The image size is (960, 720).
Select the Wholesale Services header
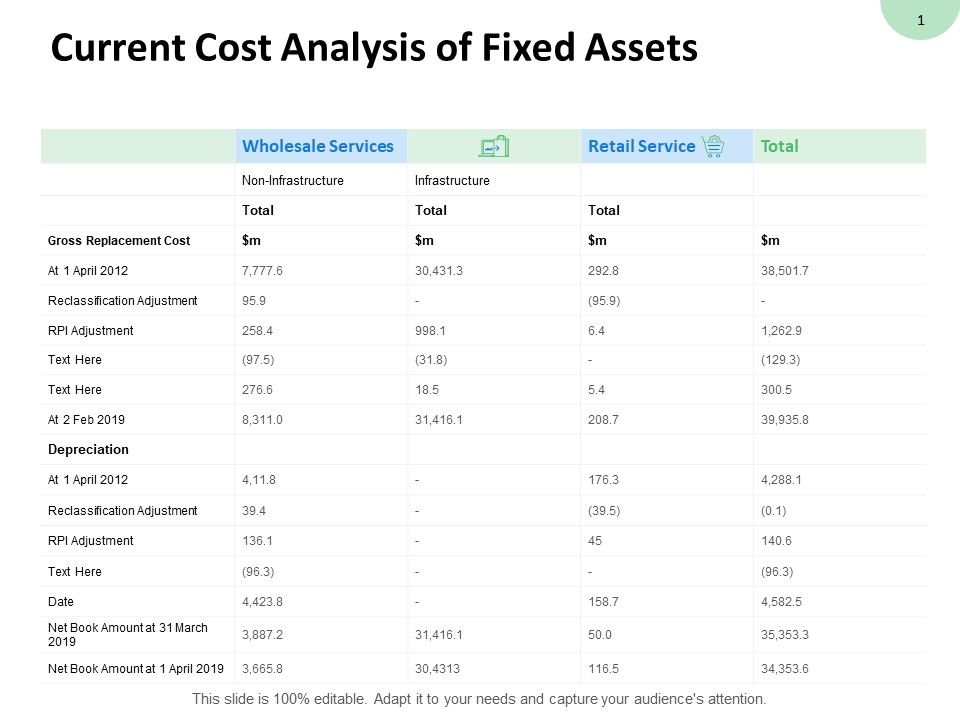click(318, 146)
